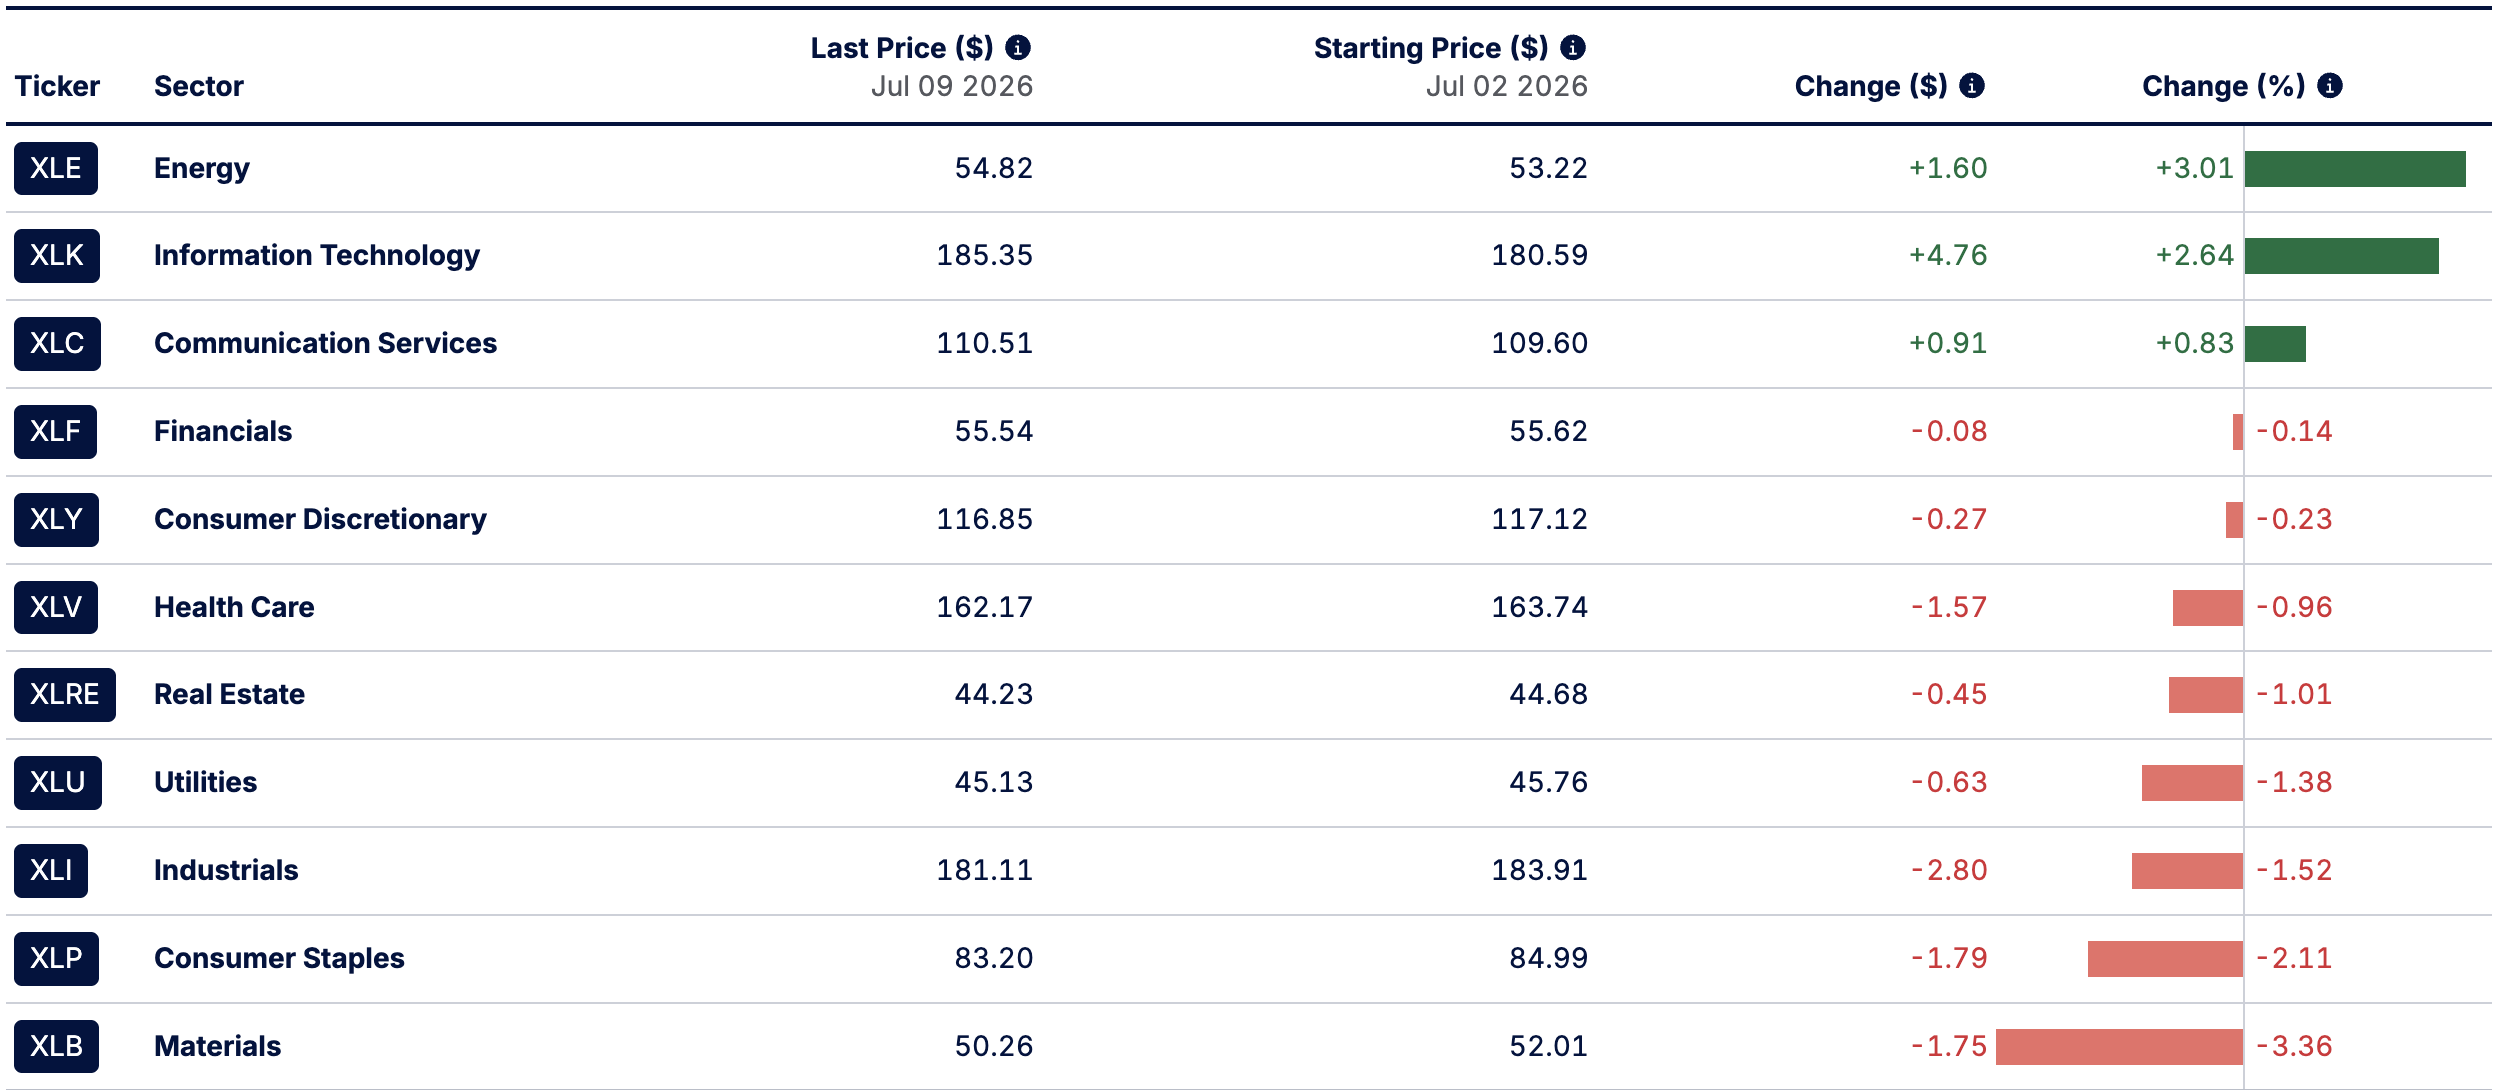Image resolution: width=2496 pixels, height=1090 pixels.
Task: Select the XLU ticker badge
Action: click(x=58, y=783)
